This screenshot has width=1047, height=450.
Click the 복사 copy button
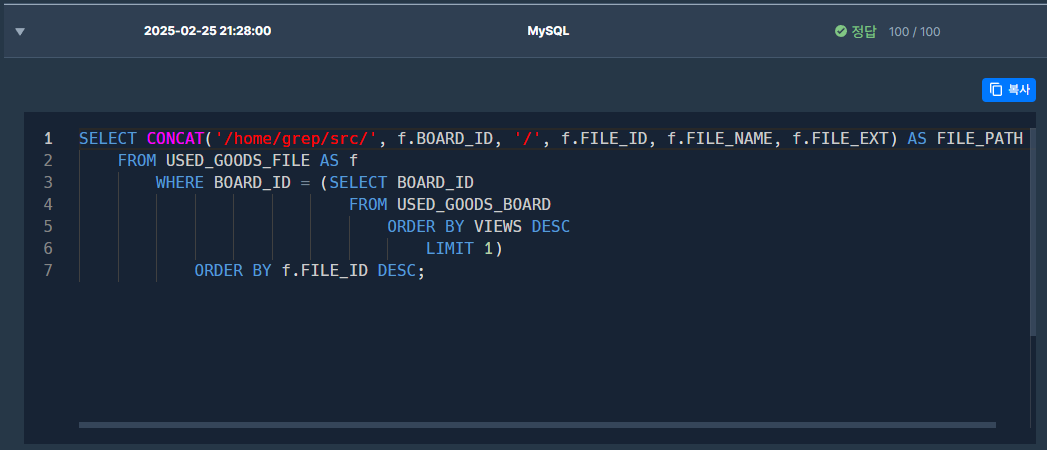click(x=1008, y=89)
